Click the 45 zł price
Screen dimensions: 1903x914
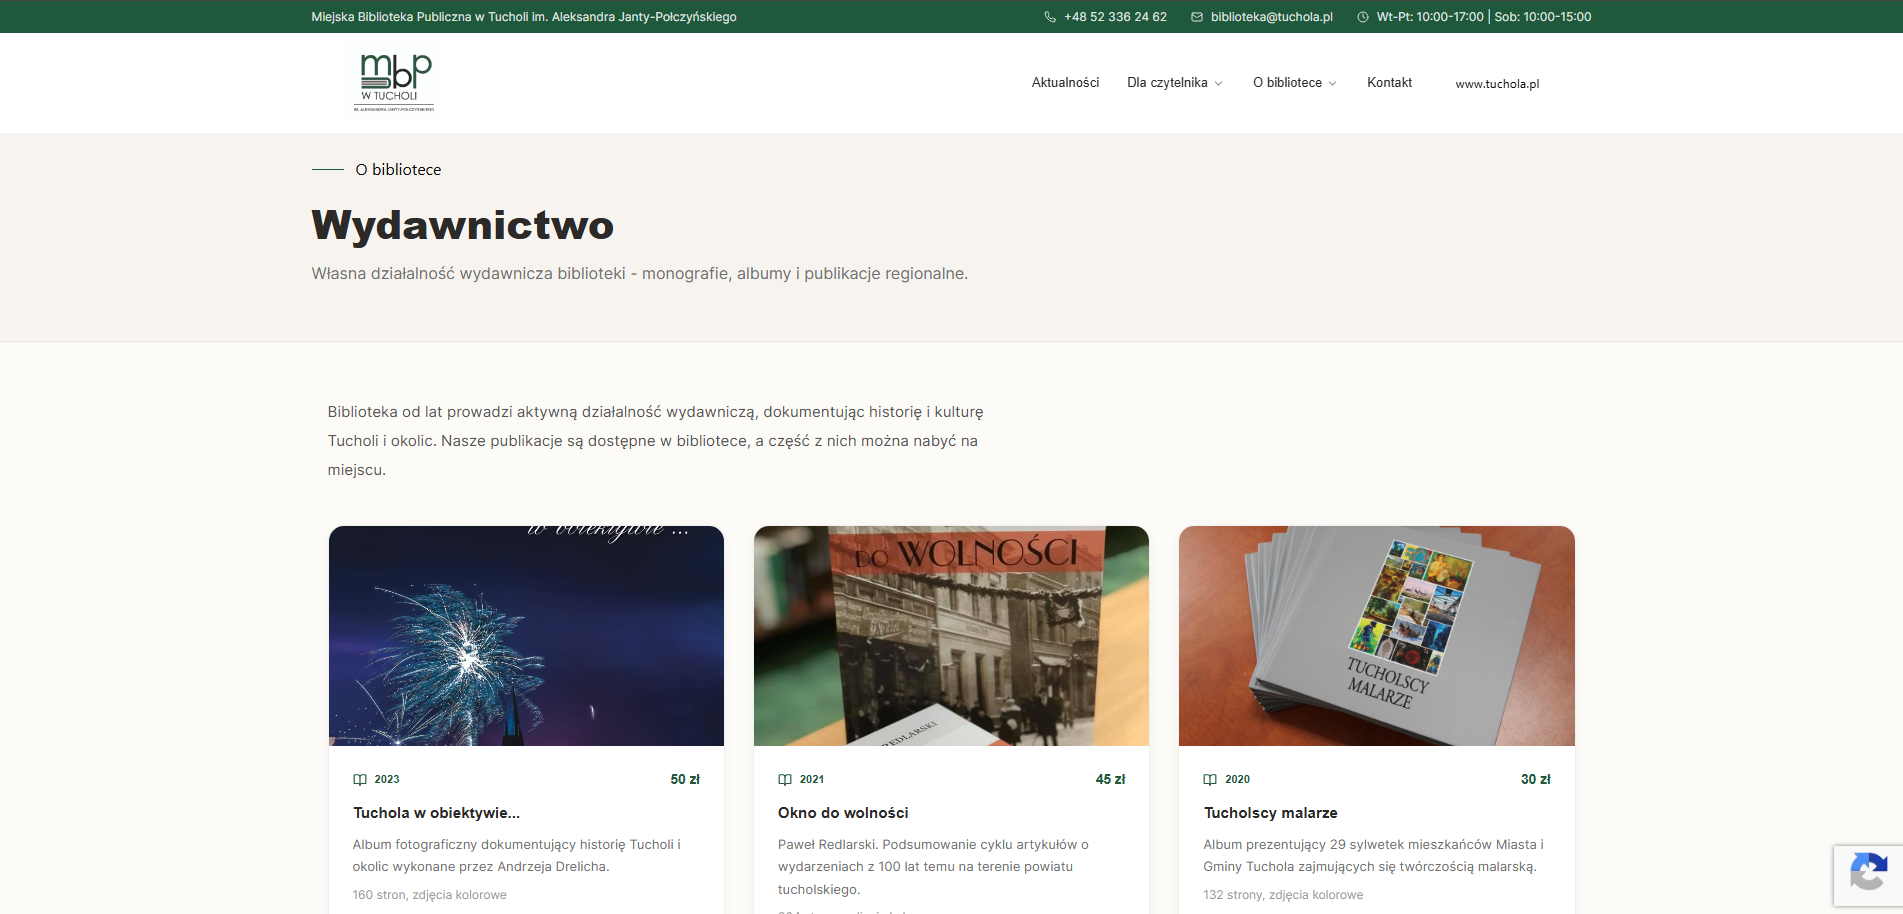(x=1110, y=780)
